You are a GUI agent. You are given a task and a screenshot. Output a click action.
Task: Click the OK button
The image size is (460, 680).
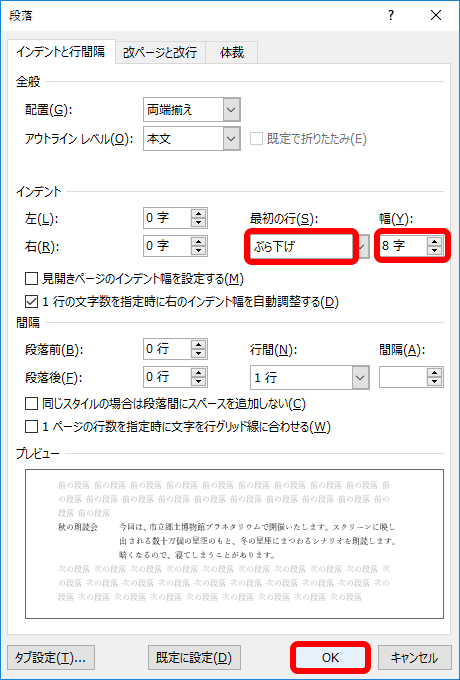[330, 657]
